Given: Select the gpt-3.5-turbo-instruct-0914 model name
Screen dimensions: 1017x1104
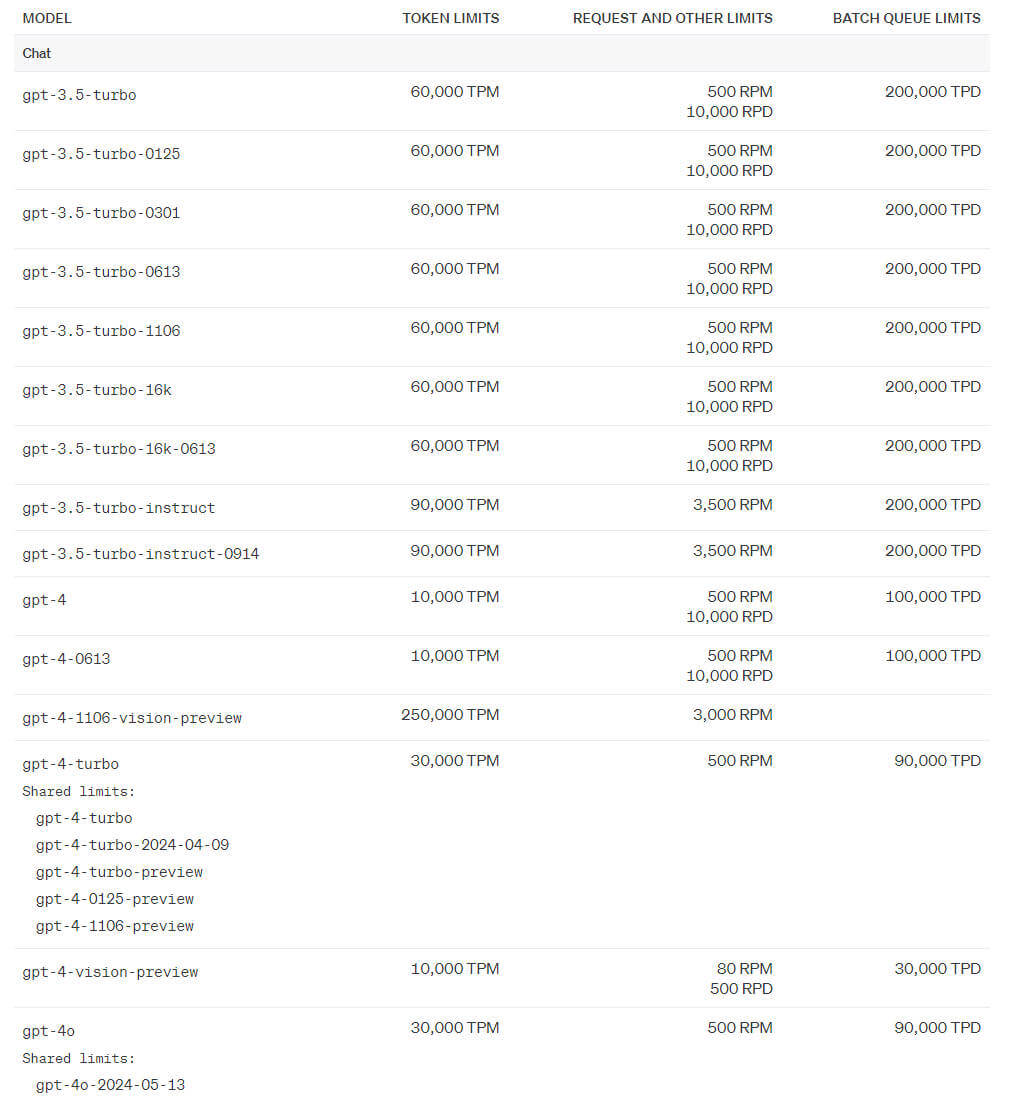Looking at the screenshot, I should [x=140, y=554].
